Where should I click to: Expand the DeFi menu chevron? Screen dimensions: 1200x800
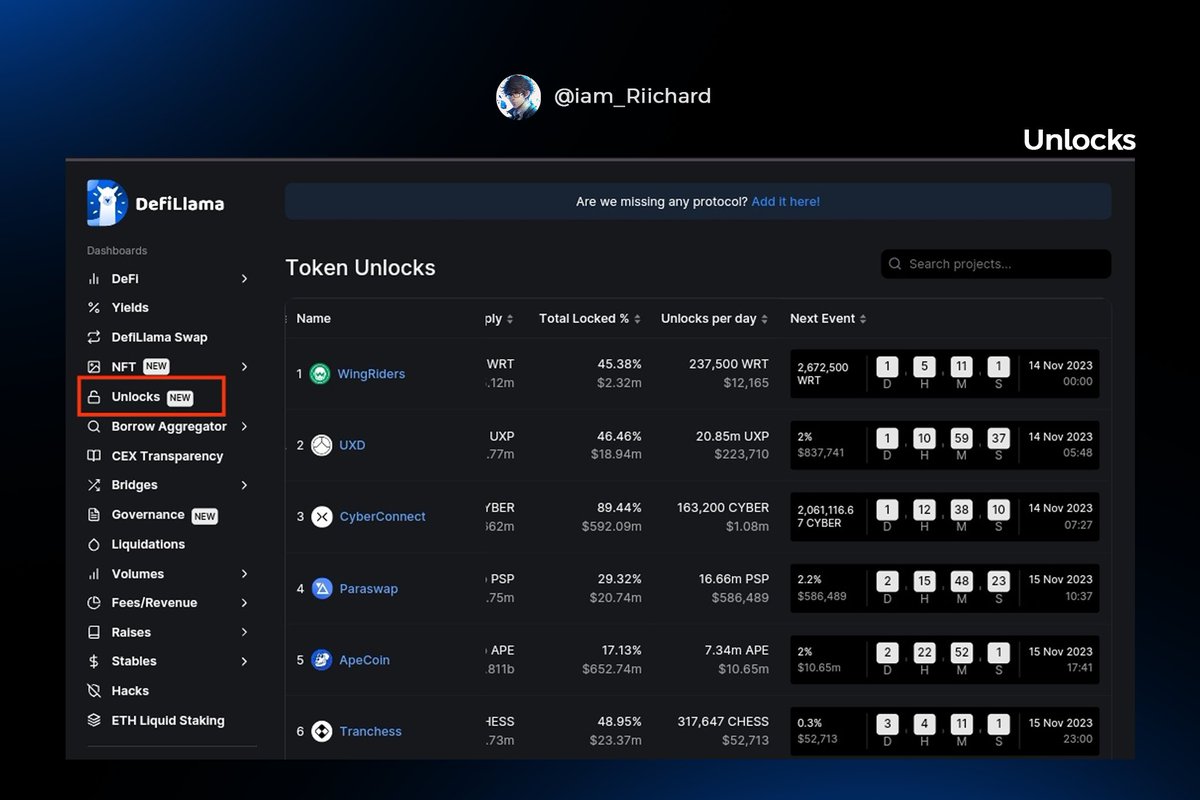point(245,279)
